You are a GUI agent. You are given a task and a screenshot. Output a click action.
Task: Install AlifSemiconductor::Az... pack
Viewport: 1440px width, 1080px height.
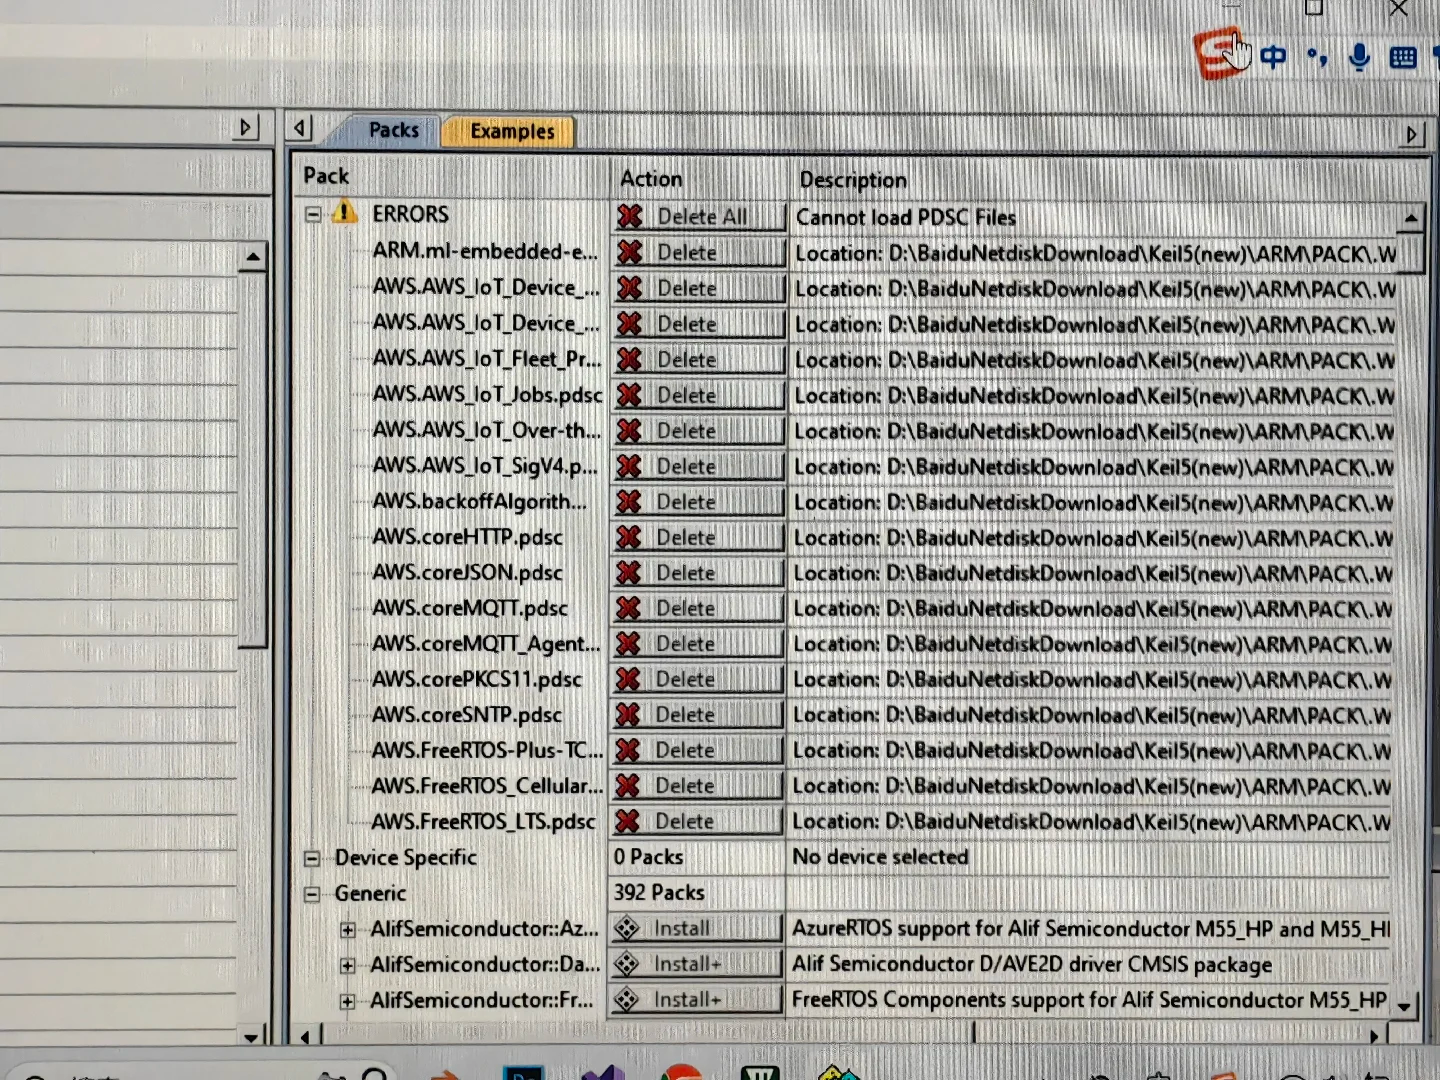[x=697, y=928]
